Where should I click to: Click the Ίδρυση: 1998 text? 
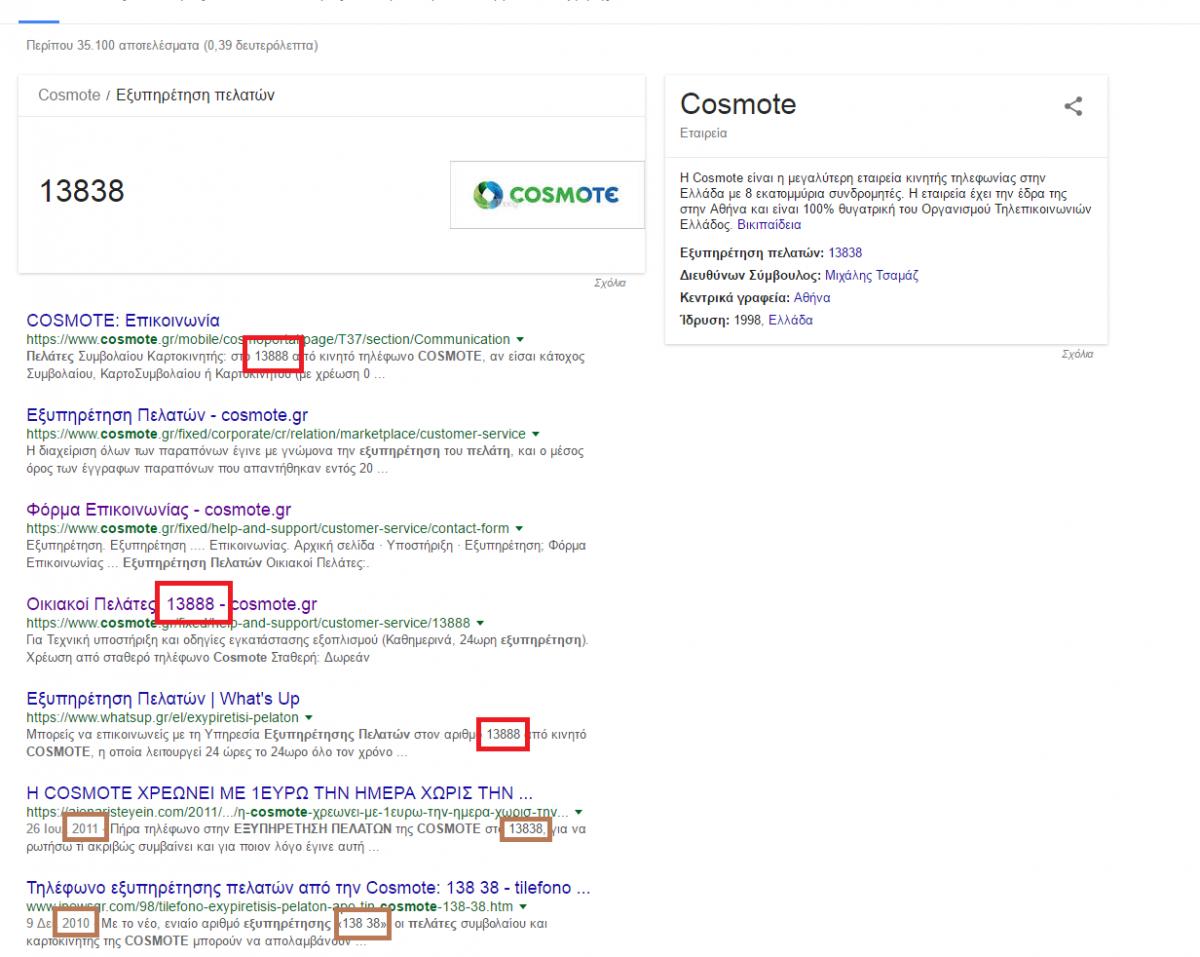point(721,320)
